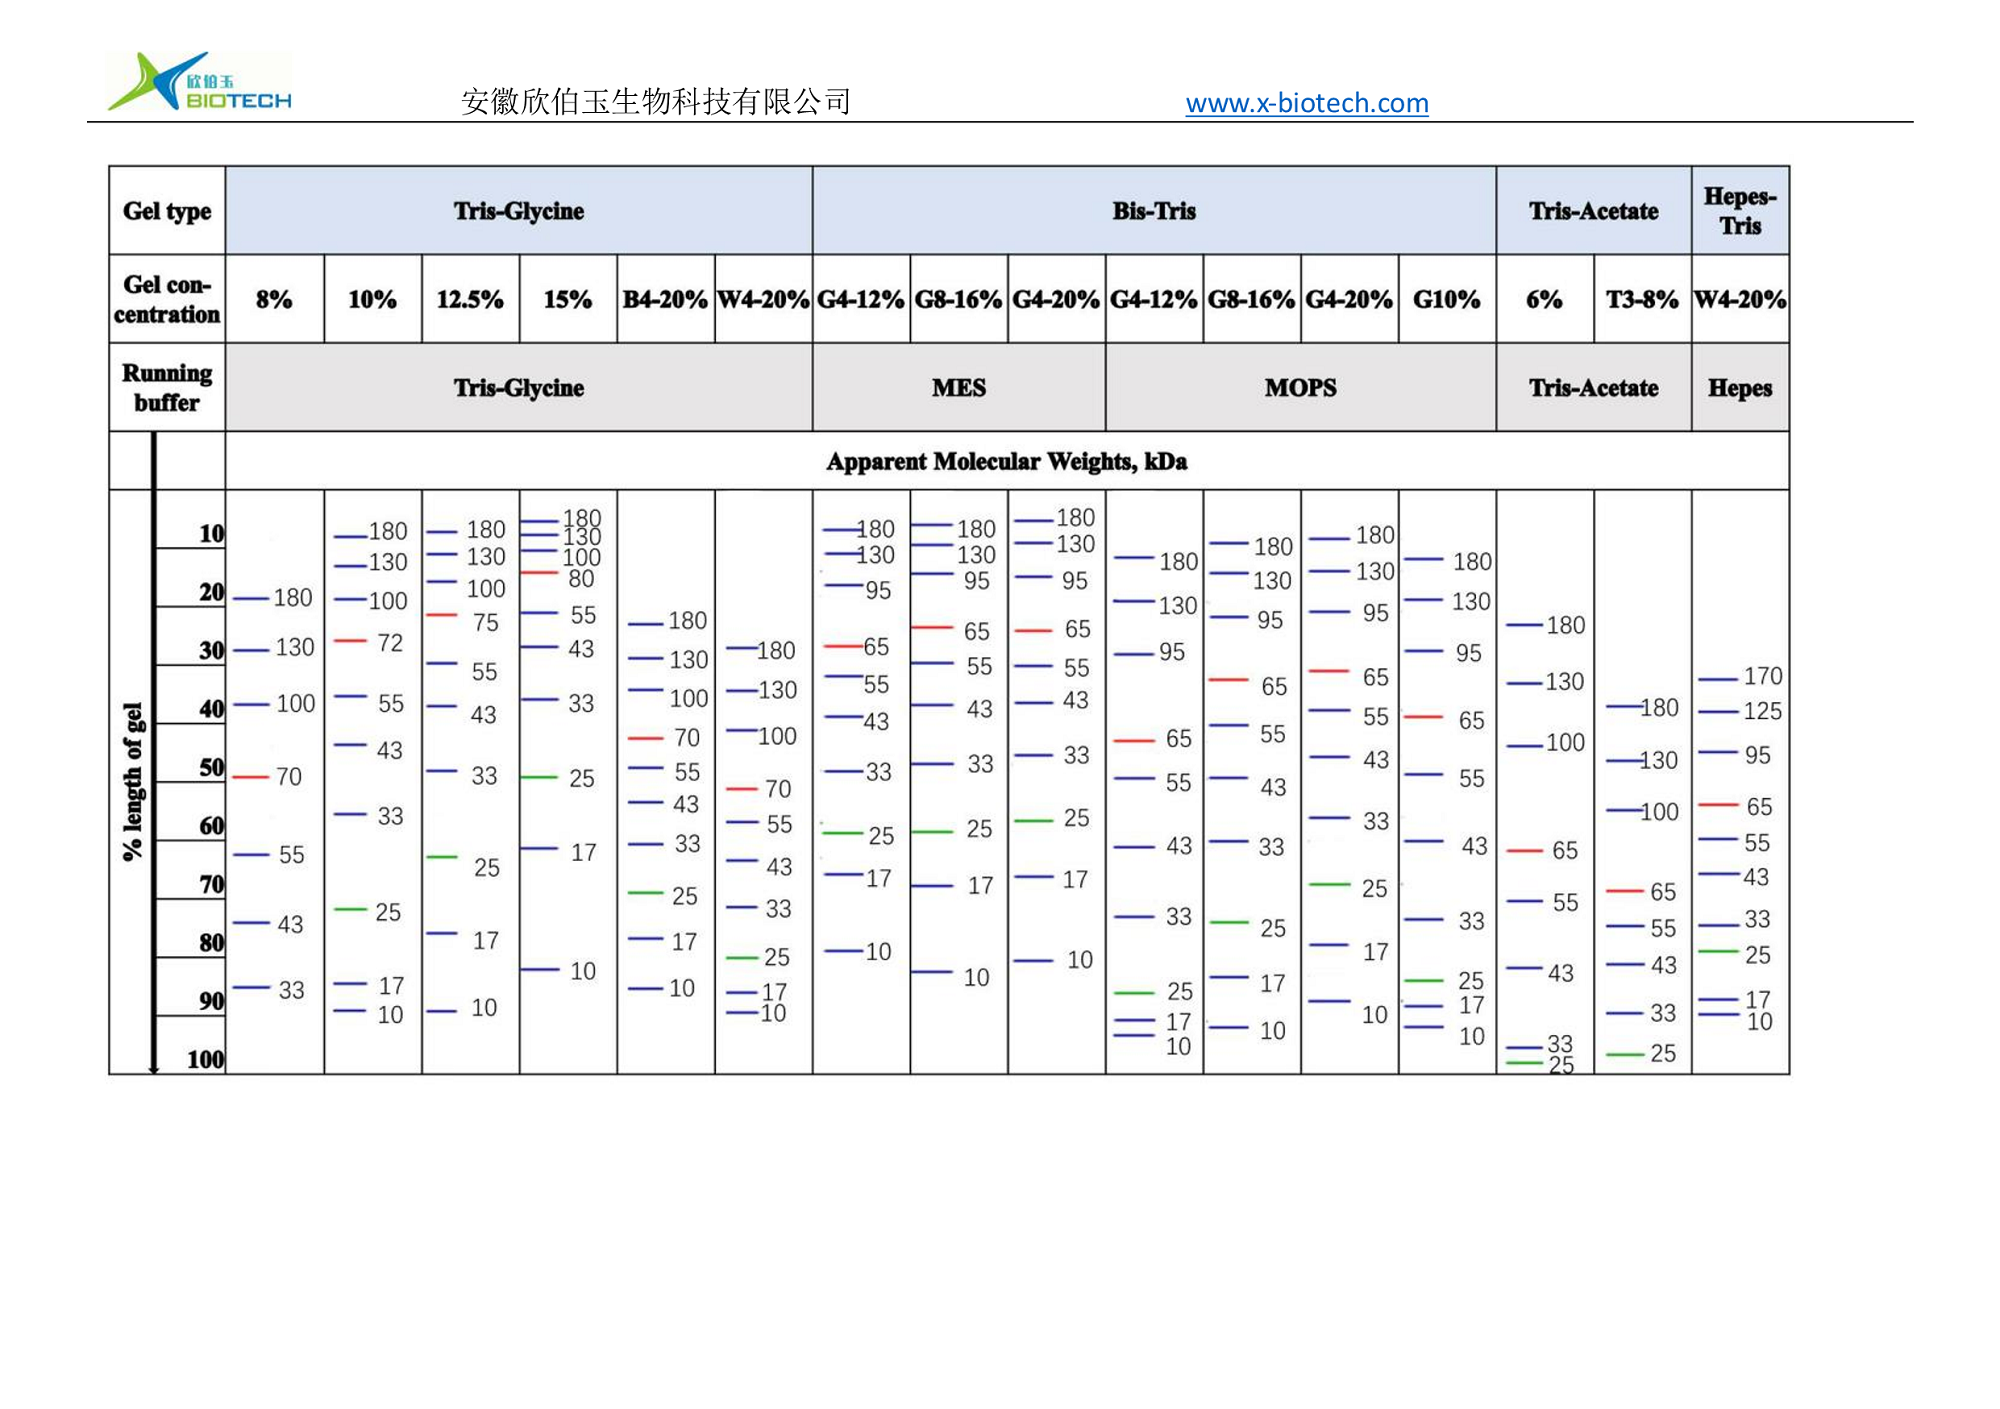Viewport: 2000px width, 1409px height.
Task: Select the Tris-Glycine gel type header
Action: (x=519, y=211)
